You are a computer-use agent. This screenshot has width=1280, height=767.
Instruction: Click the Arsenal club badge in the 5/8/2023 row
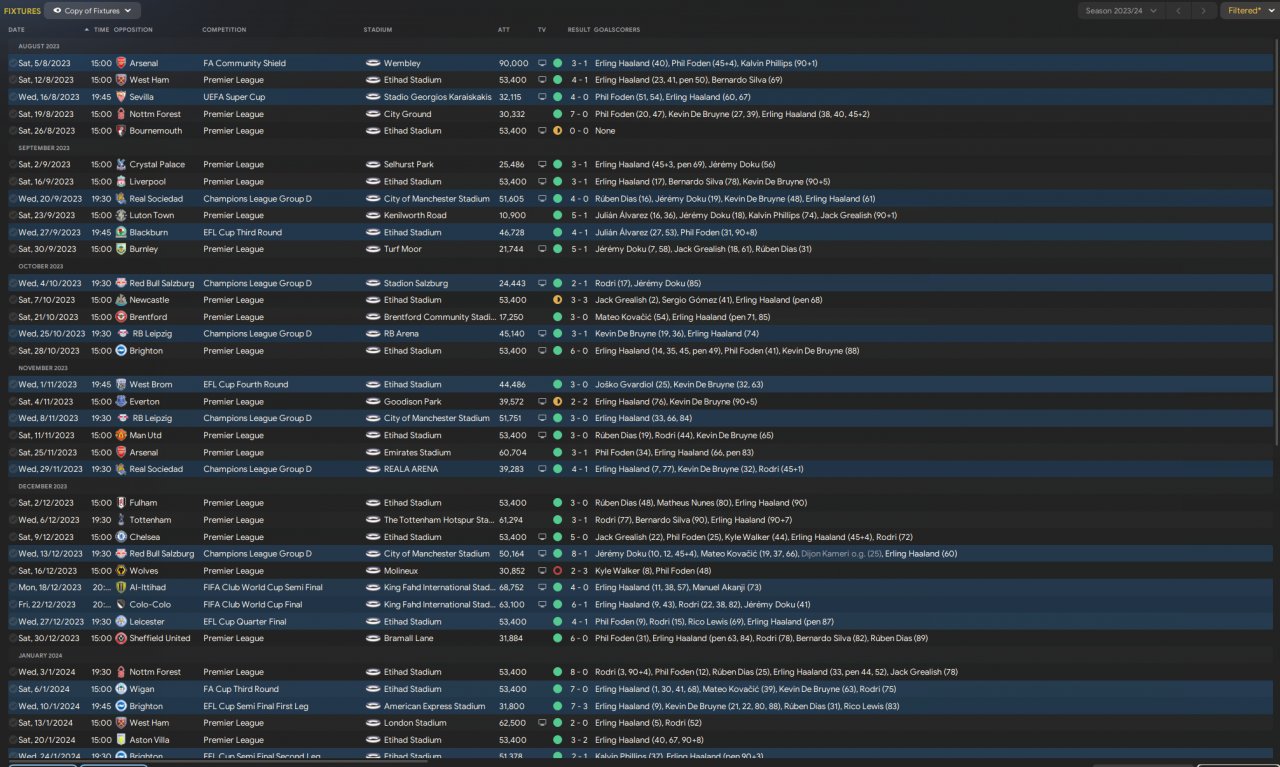point(121,63)
